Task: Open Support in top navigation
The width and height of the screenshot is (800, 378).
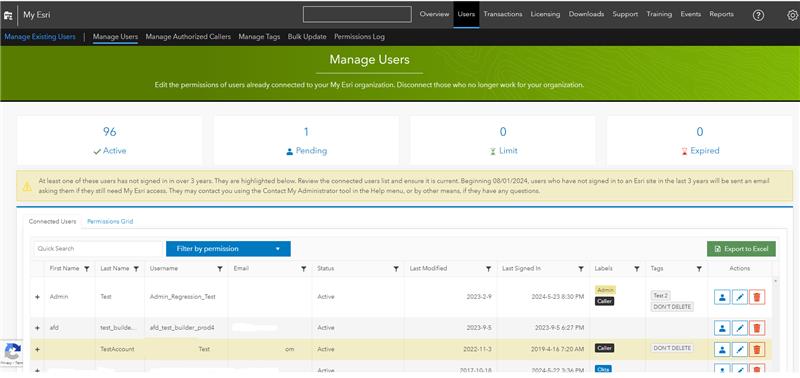Action: [x=626, y=14]
